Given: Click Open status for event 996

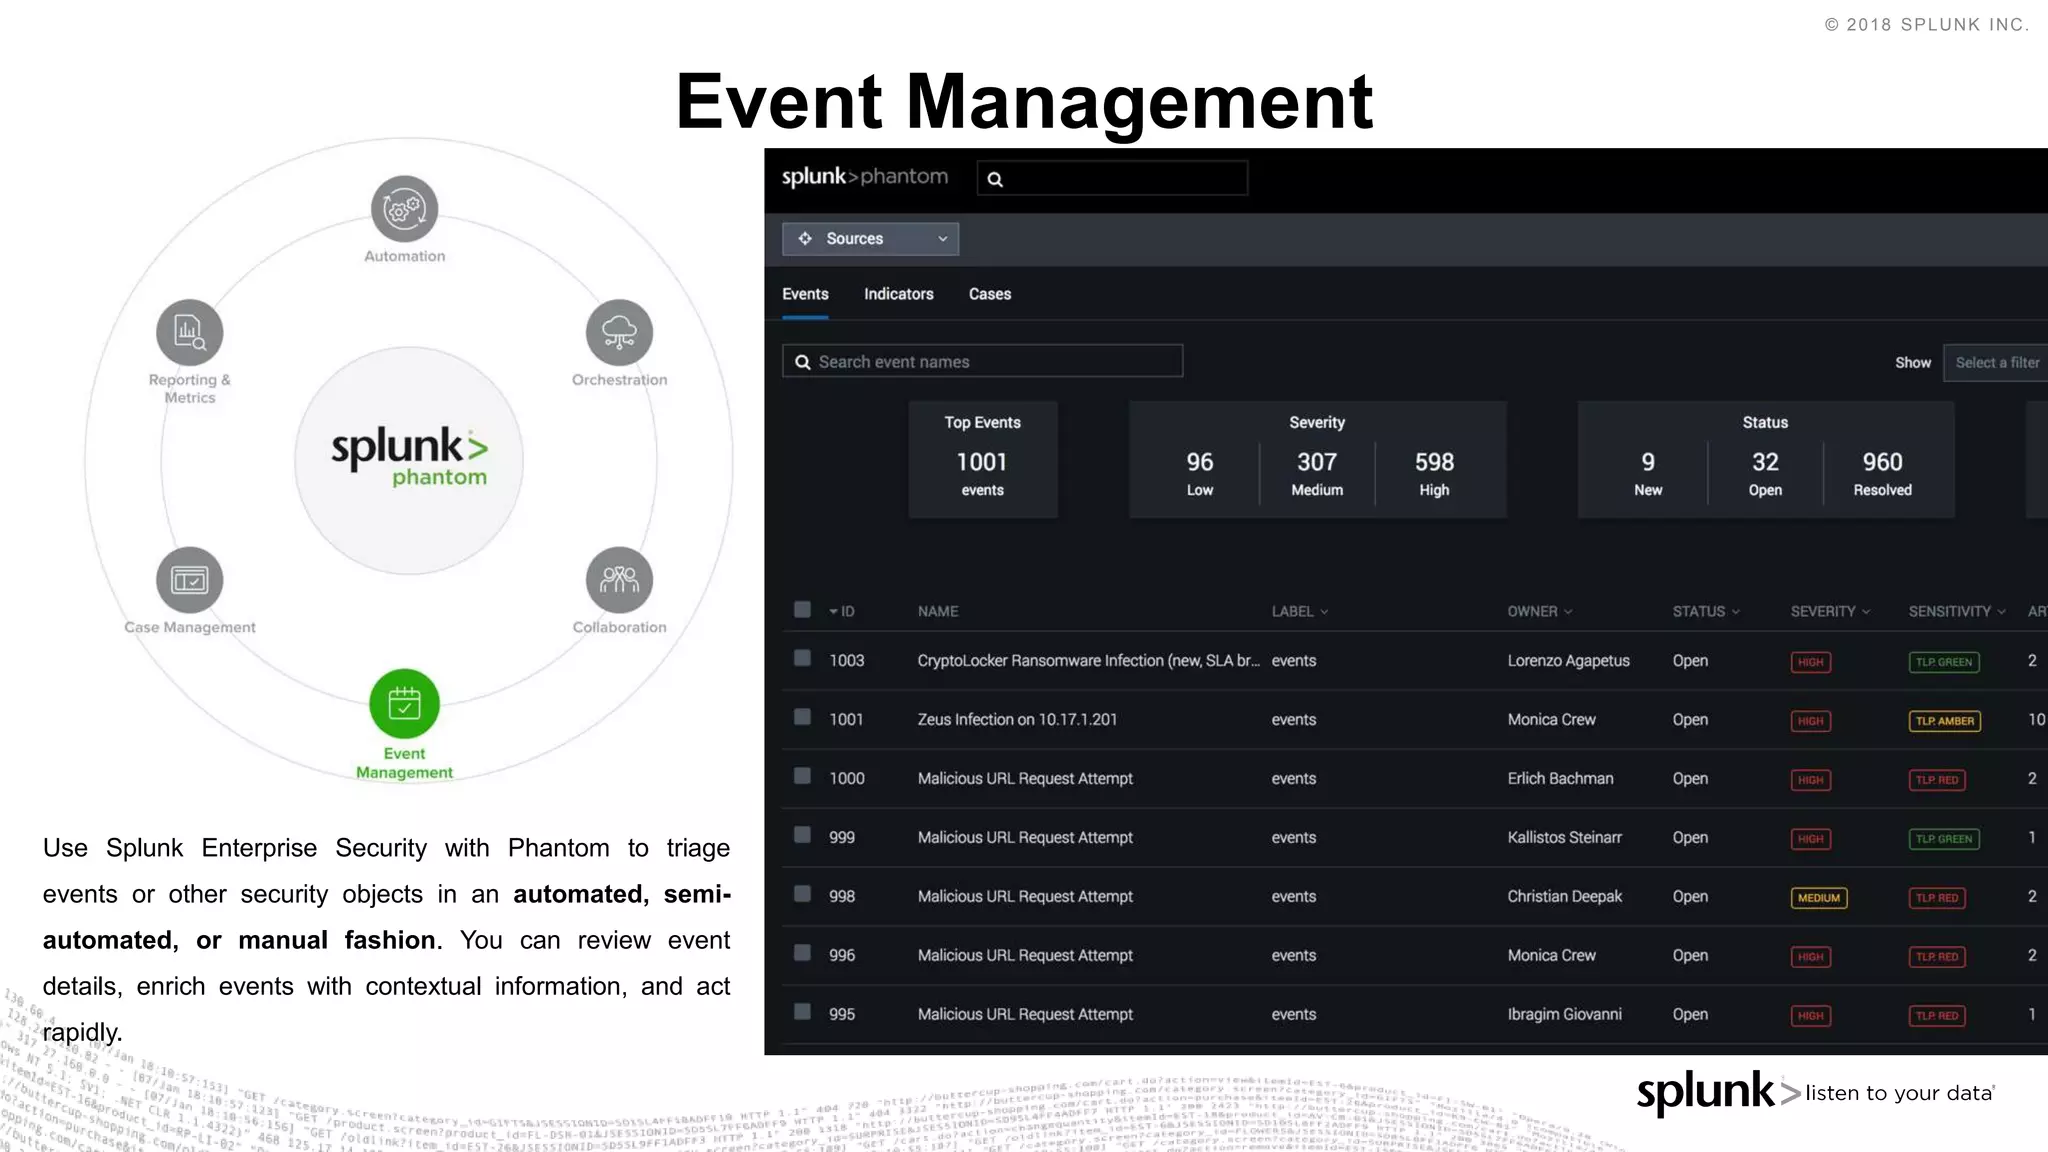Looking at the screenshot, I should pos(1690,956).
